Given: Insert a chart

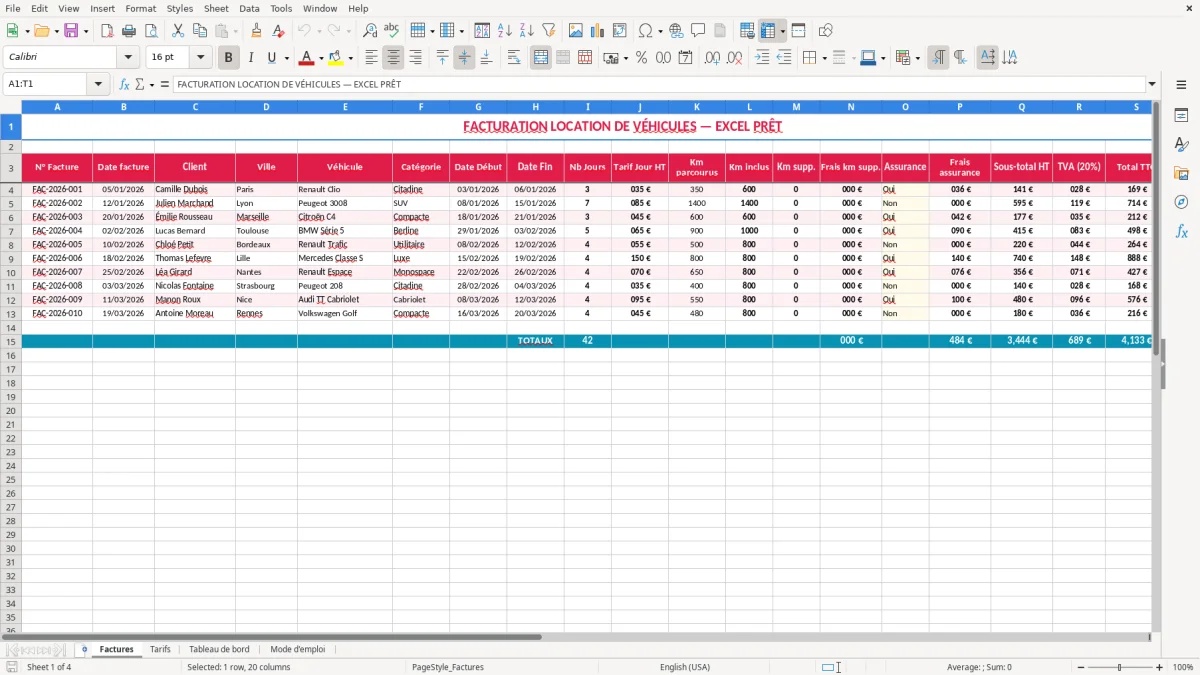Looking at the screenshot, I should click(x=597, y=31).
